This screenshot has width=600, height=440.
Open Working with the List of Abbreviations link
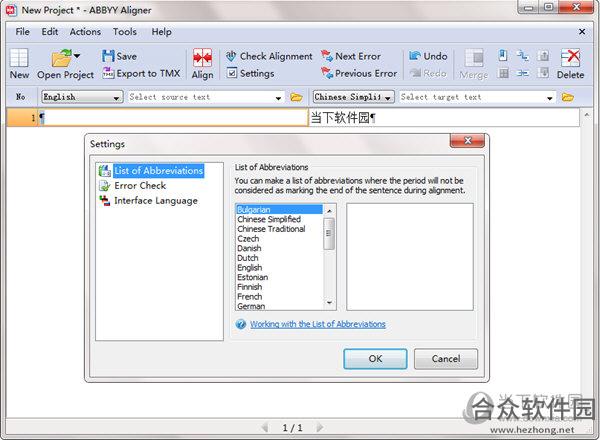pos(318,324)
